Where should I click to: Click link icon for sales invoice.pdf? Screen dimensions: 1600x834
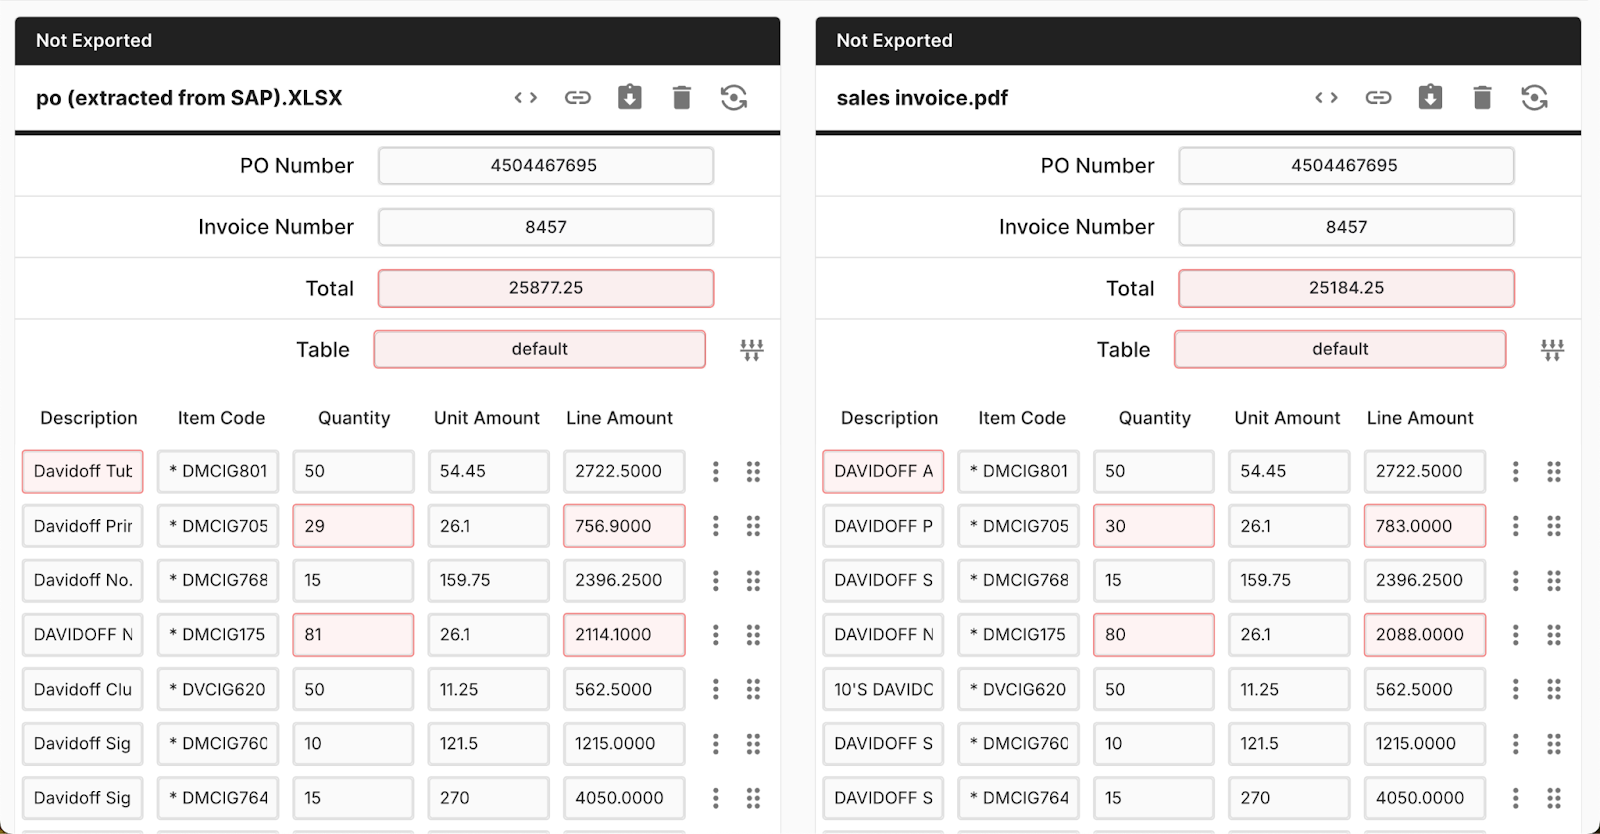1379,97
